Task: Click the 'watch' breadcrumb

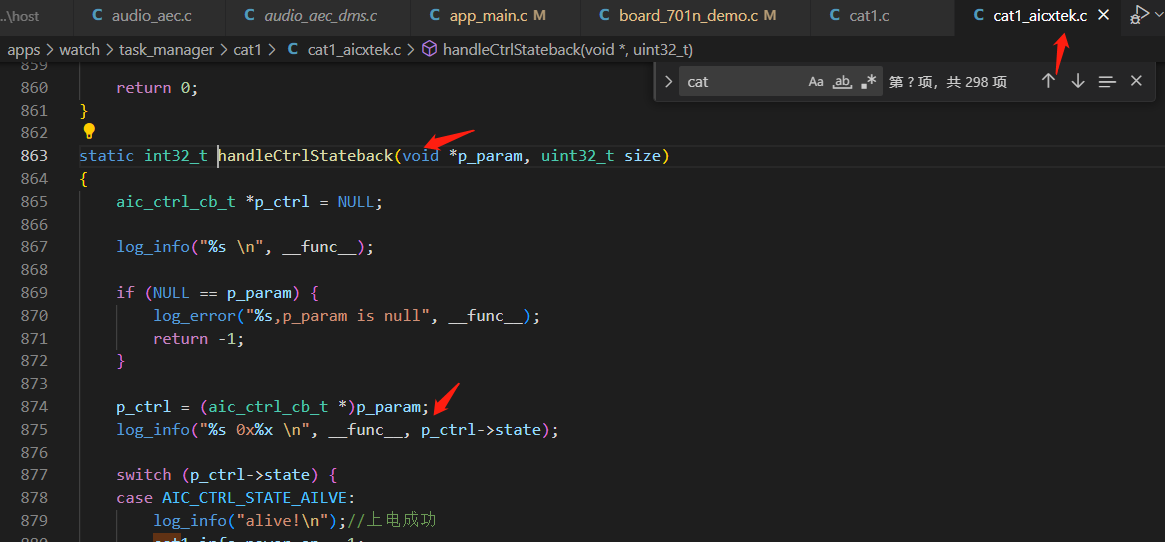Action: click(x=79, y=50)
